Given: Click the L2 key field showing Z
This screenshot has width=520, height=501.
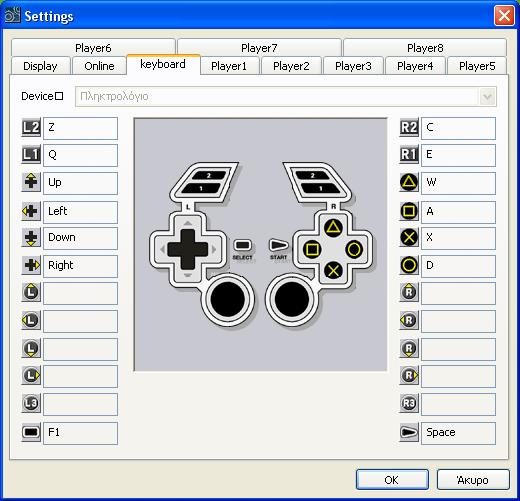Looking at the screenshot, I should pos(80,128).
